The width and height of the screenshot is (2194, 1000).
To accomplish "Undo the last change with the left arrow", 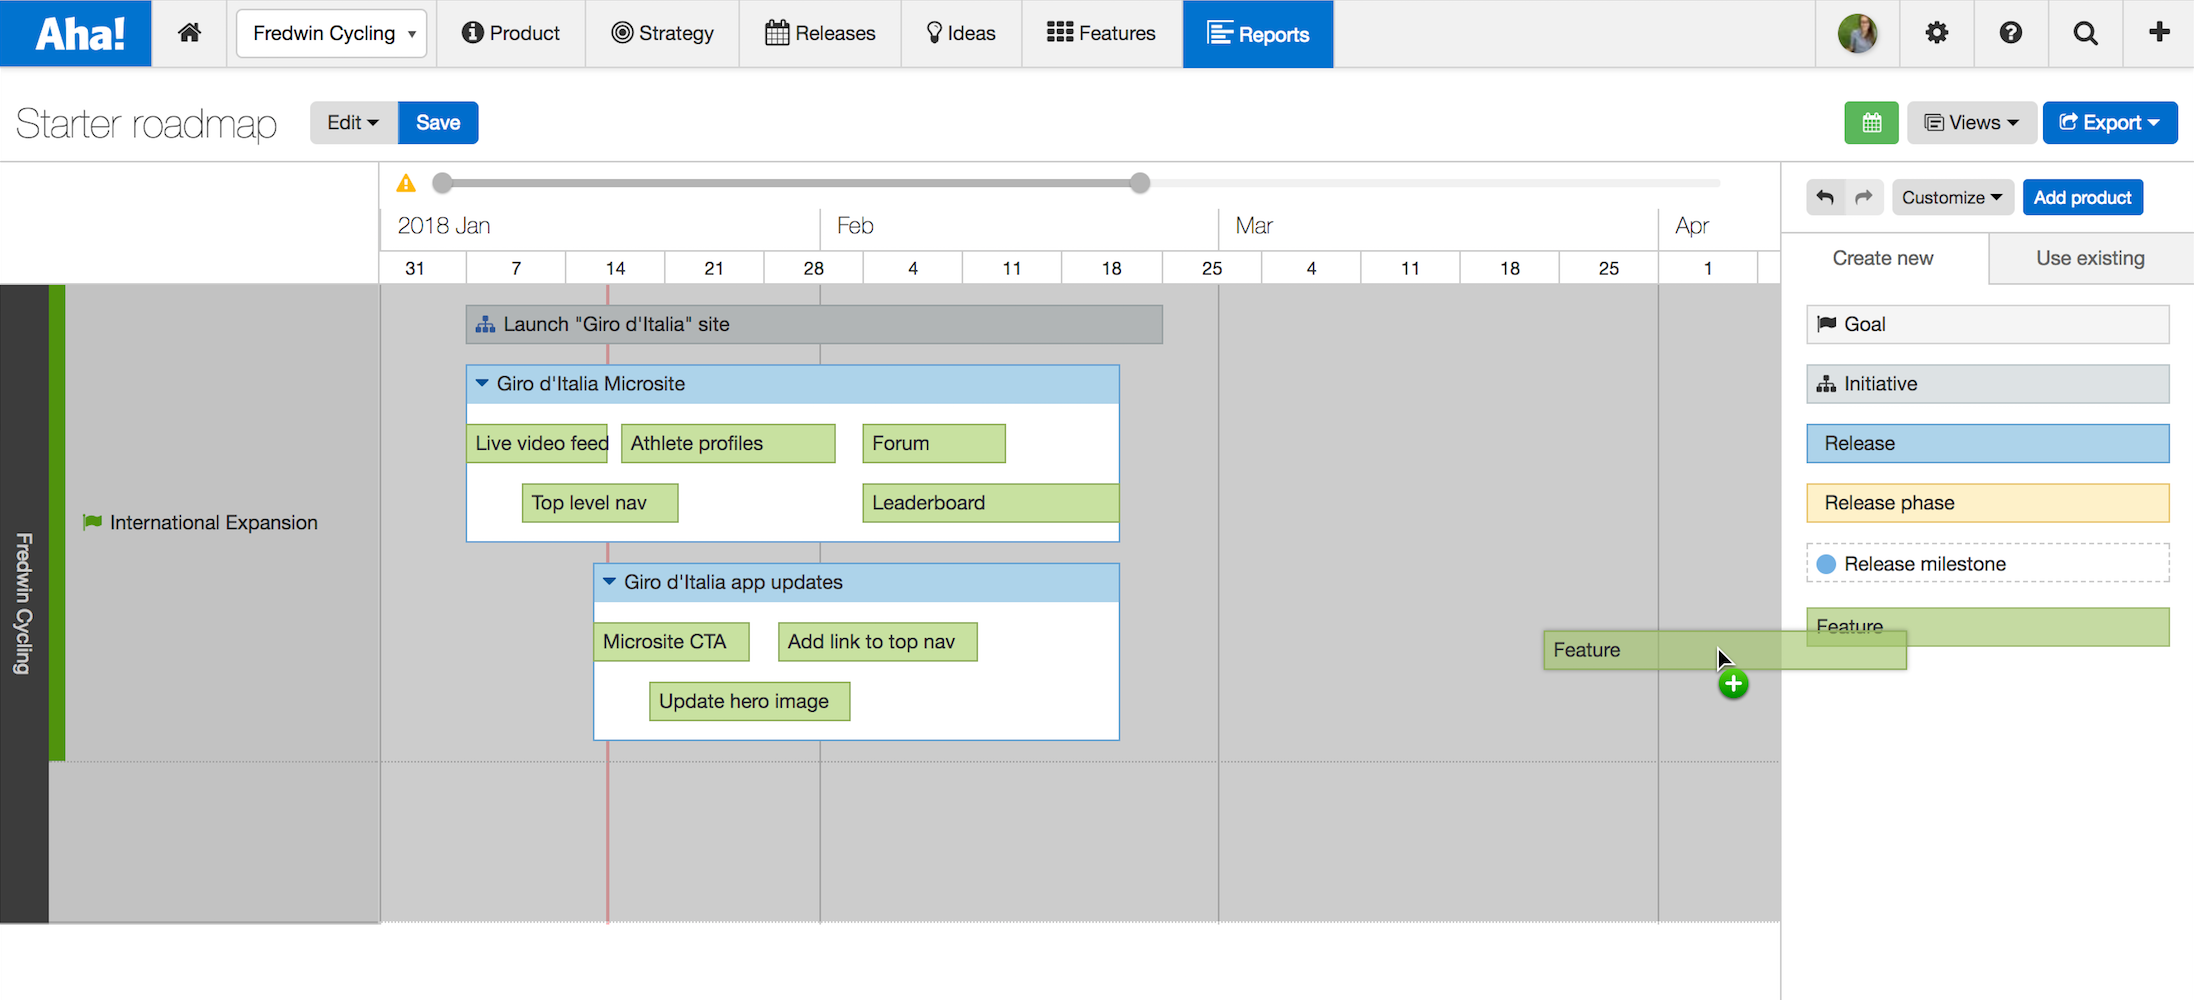I will pyautogui.click(x=1825, y=197).
